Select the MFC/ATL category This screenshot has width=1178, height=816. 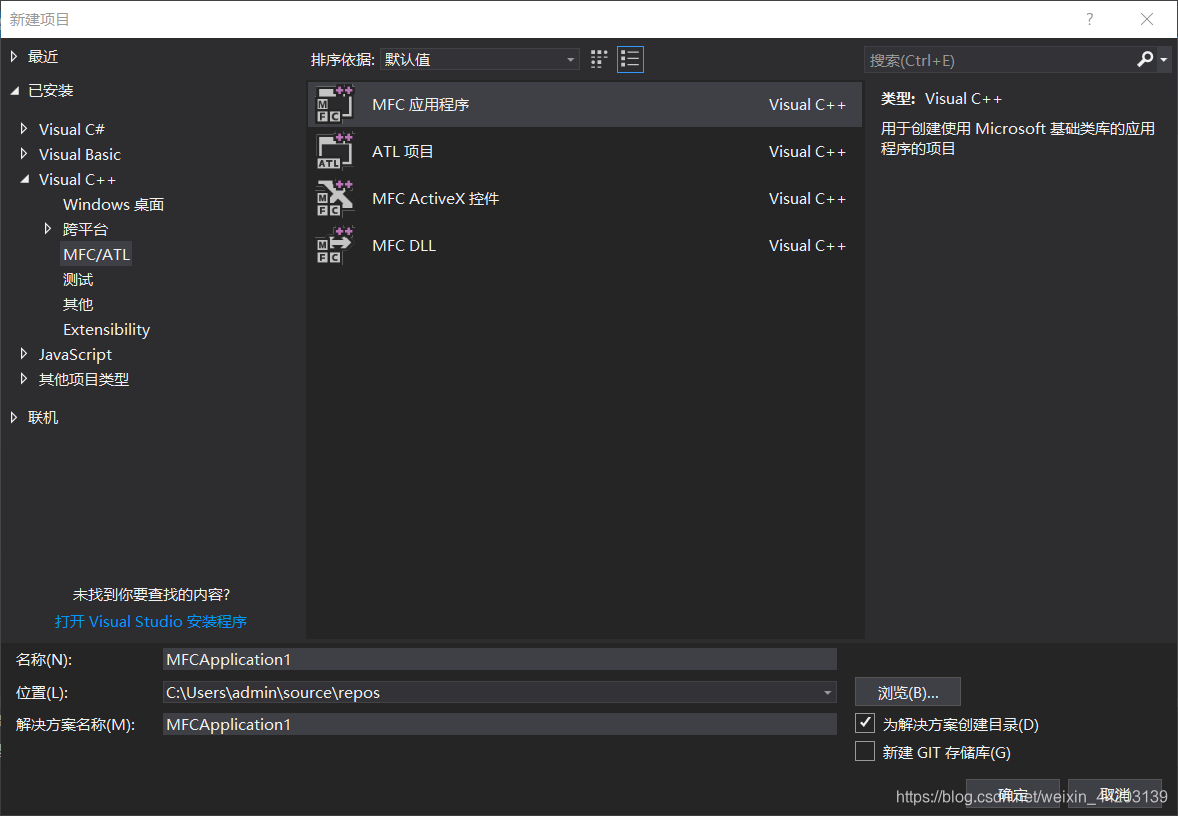click(97, 254)
